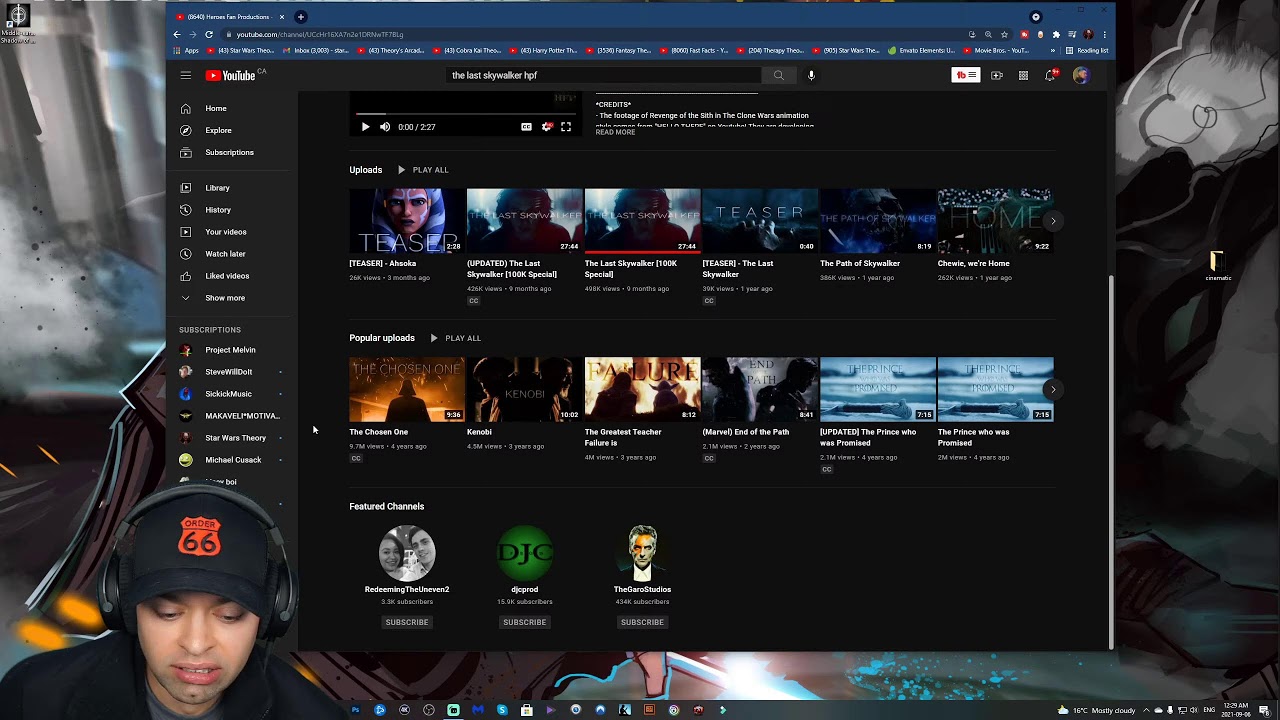Bookmark page with star icon

coord(1005,34)
